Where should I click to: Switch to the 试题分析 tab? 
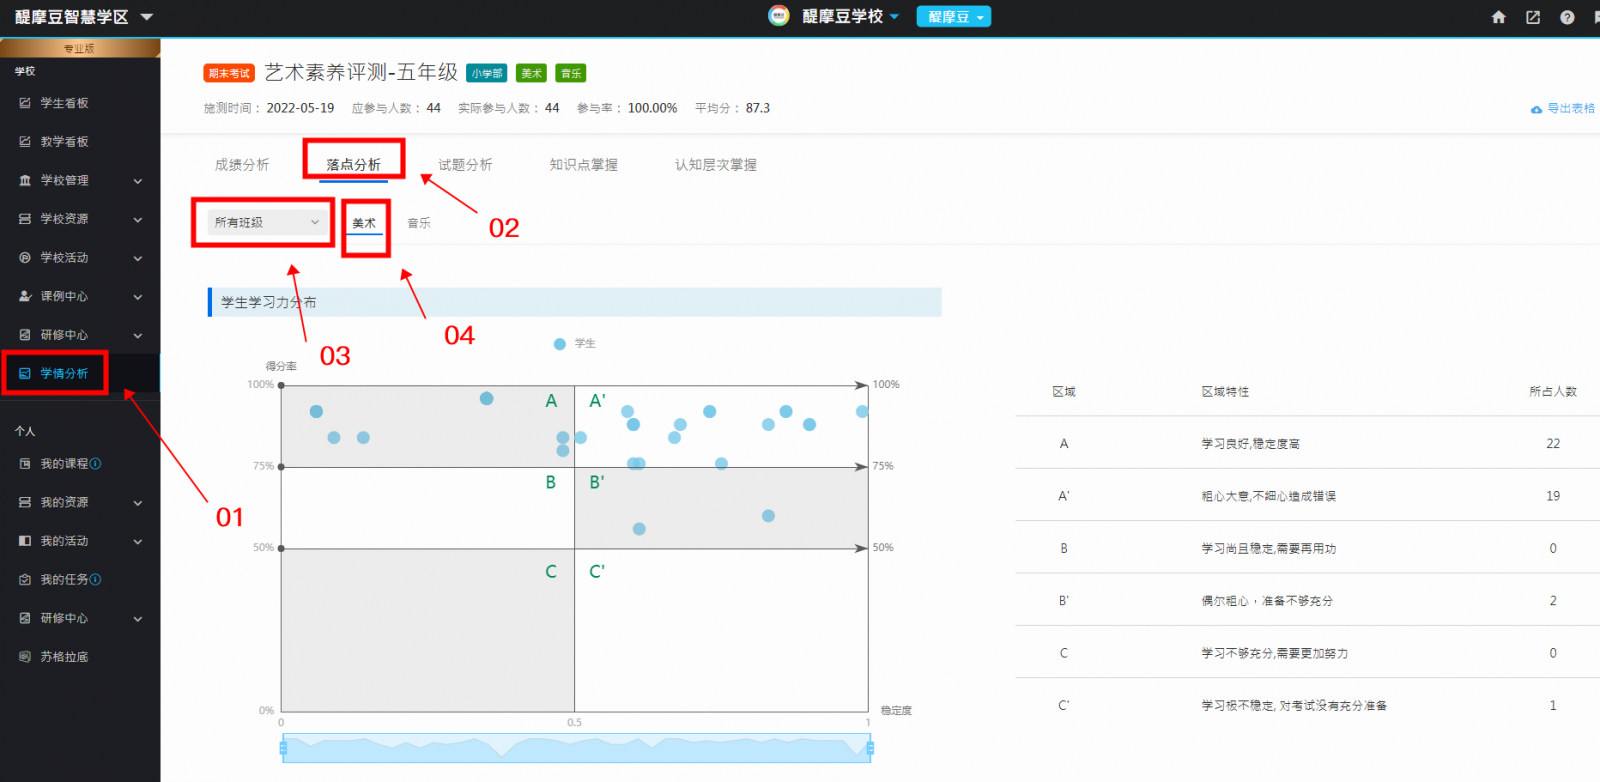pos(465,165)
